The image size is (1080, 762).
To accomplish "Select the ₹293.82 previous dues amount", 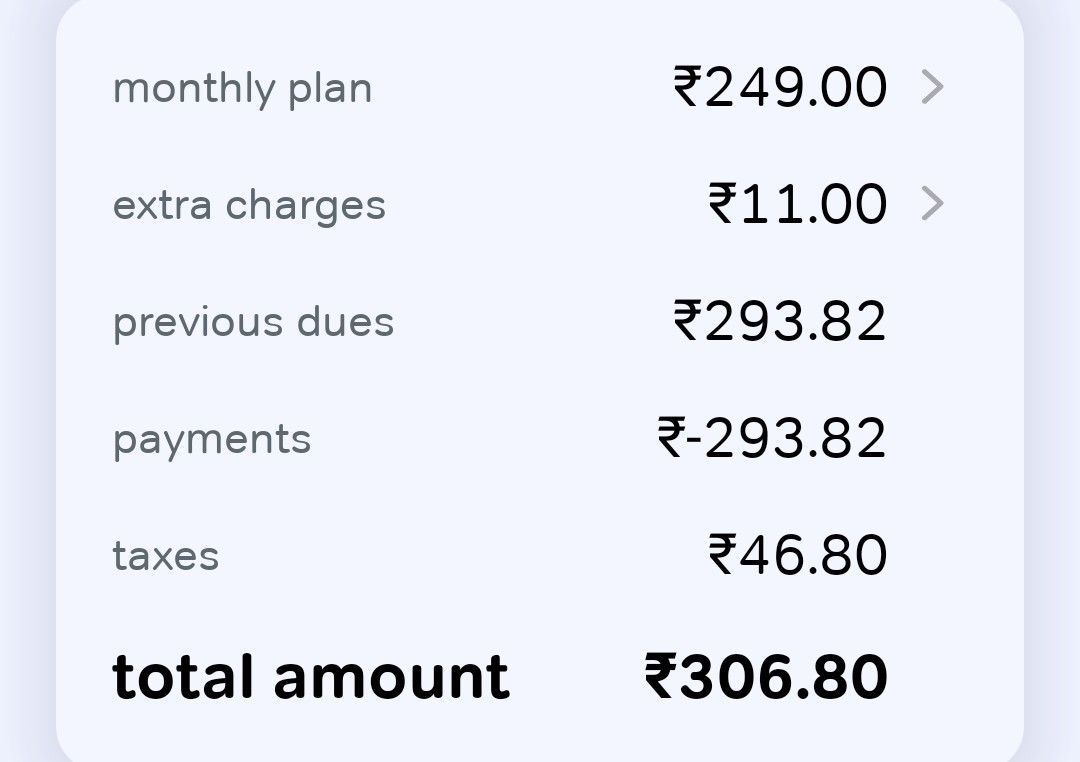I will coord(780,321).
